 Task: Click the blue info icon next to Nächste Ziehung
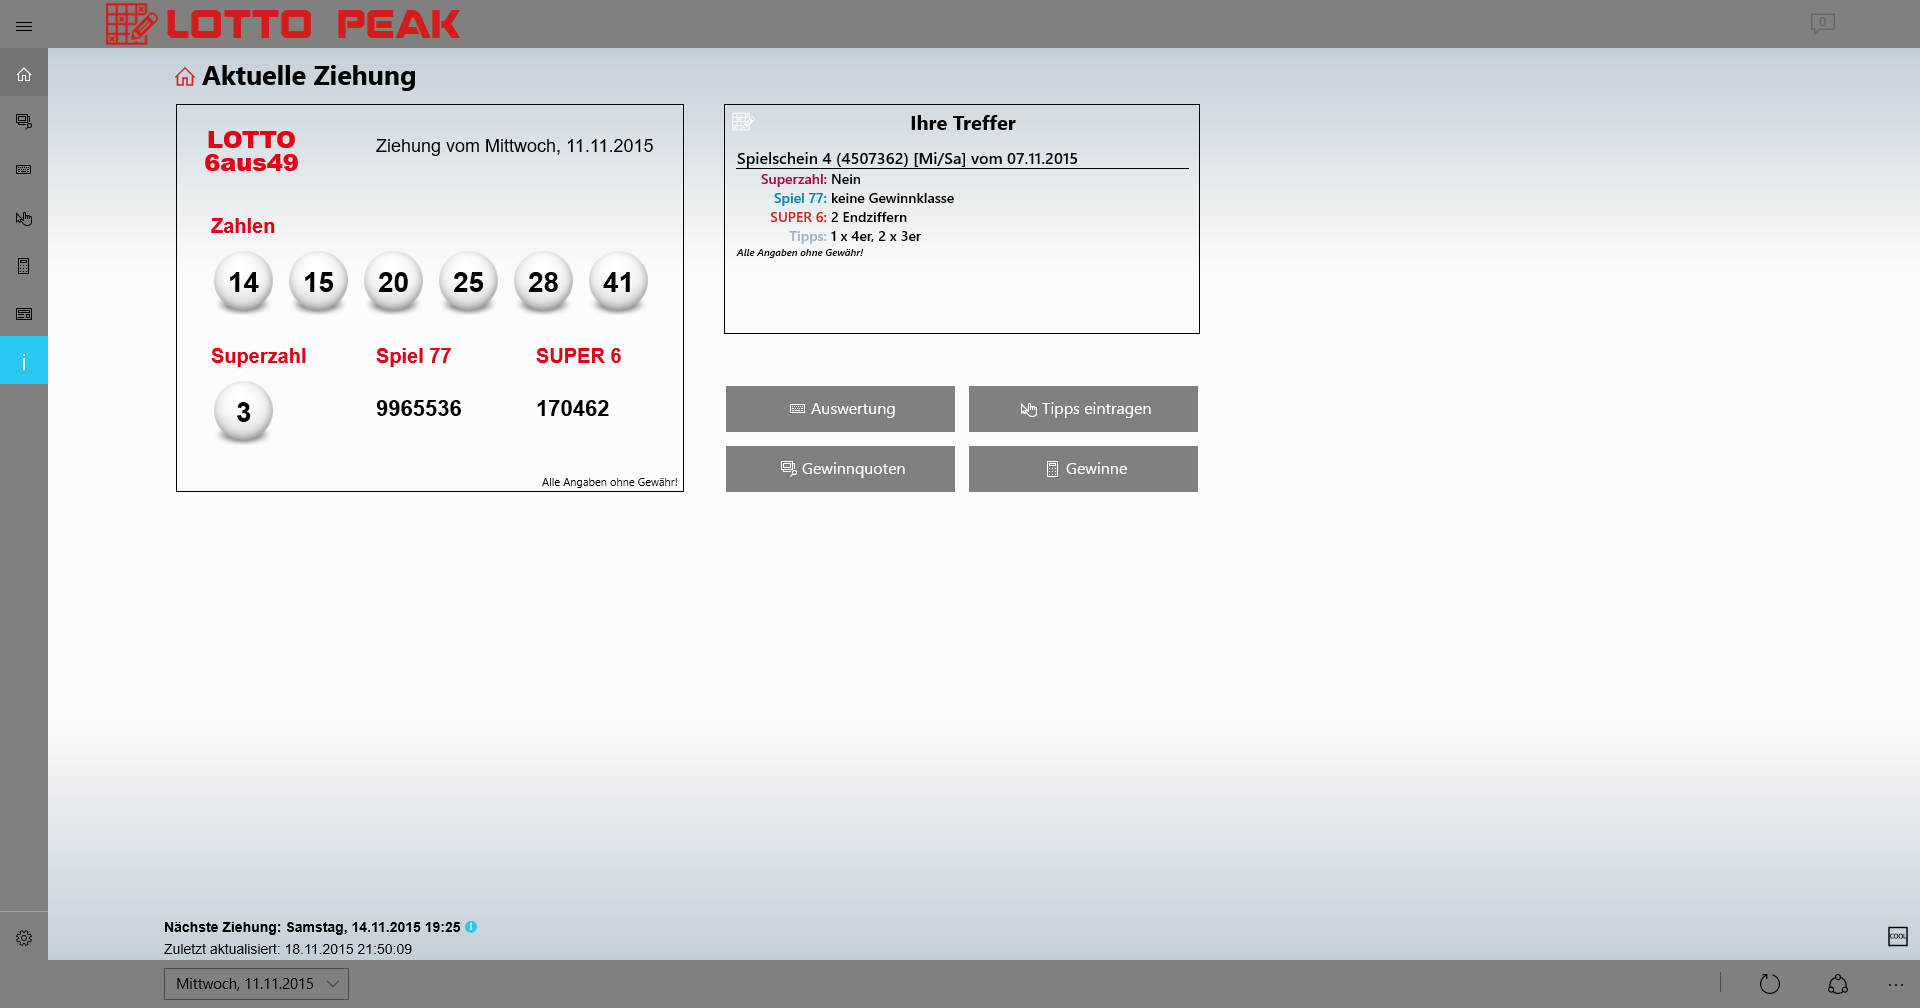pyautogui.click(x=471, y=927)
